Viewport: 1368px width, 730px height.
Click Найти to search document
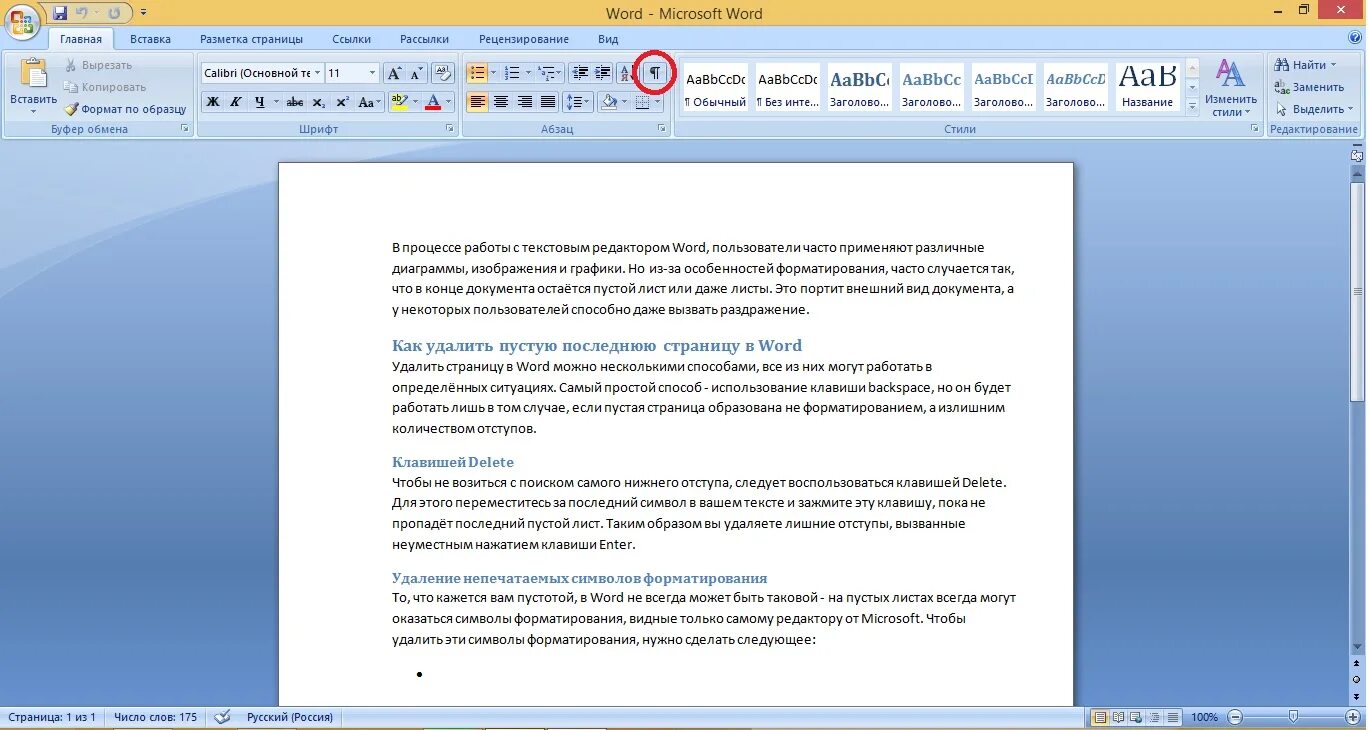[1306, 65]
